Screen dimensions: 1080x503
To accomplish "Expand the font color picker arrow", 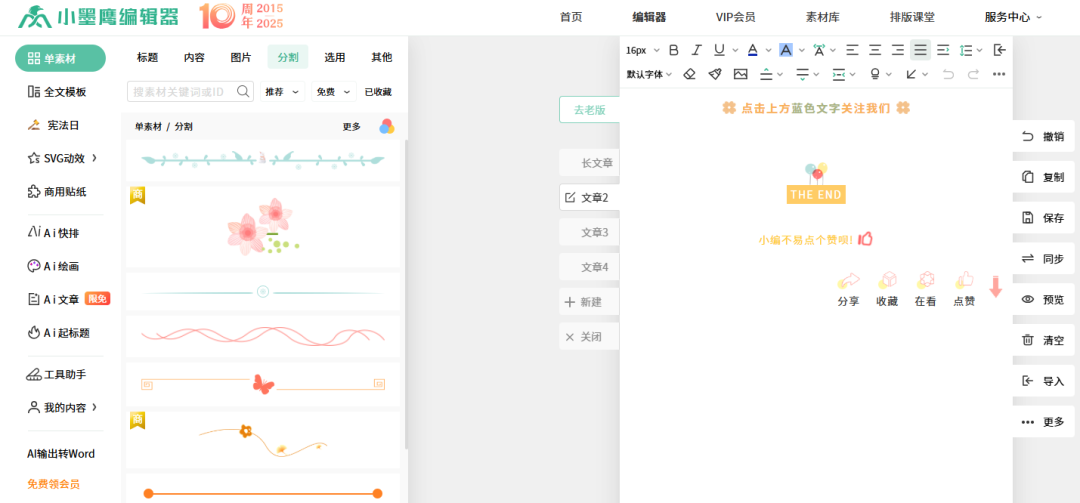I will point(769,50).
